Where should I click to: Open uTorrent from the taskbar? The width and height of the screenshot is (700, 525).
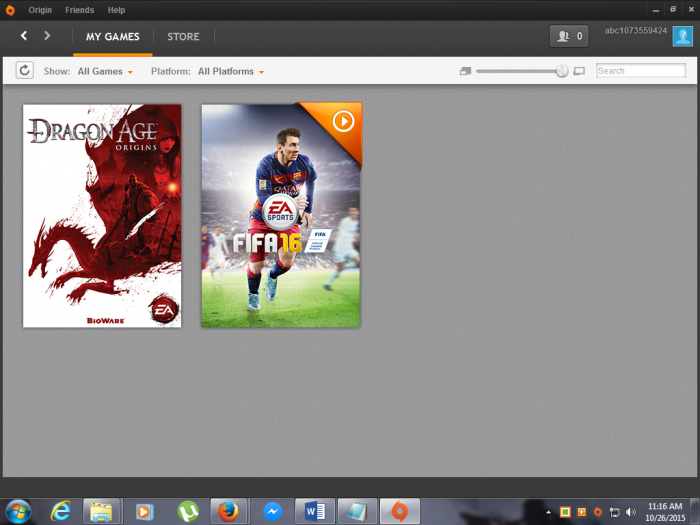tap(188, 512)
